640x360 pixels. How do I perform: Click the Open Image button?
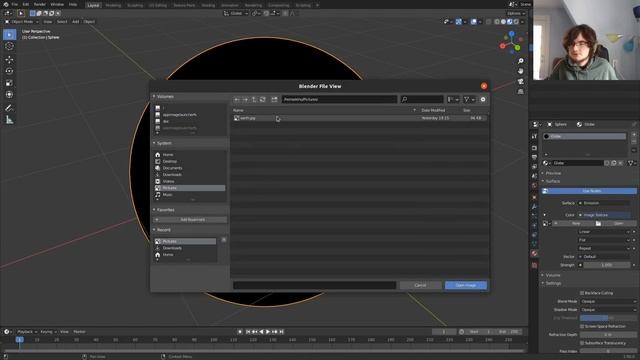466,285
